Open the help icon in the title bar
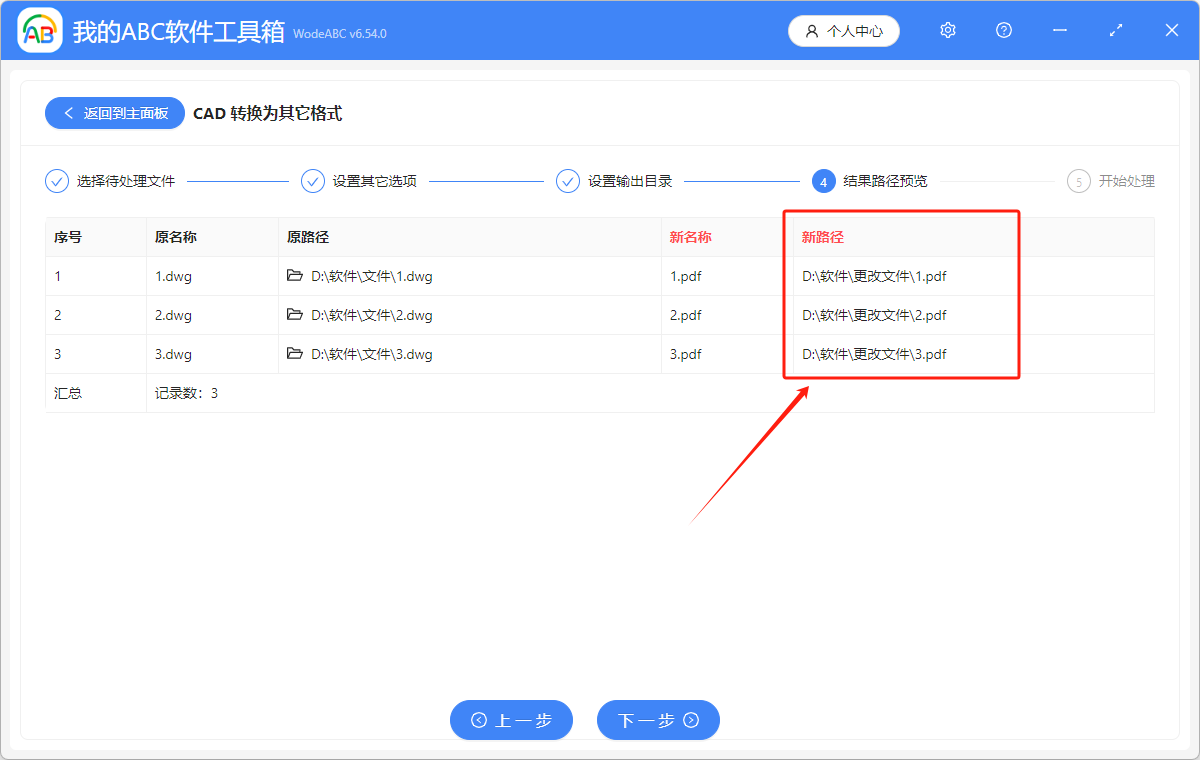 1003,30
